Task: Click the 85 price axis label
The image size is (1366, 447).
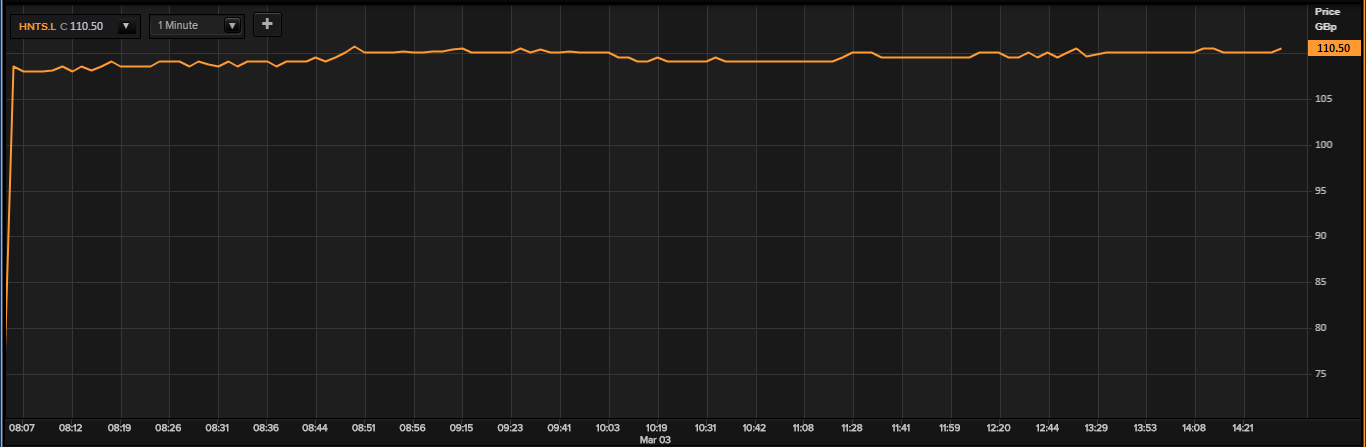Action: [x=1320, y=282]
